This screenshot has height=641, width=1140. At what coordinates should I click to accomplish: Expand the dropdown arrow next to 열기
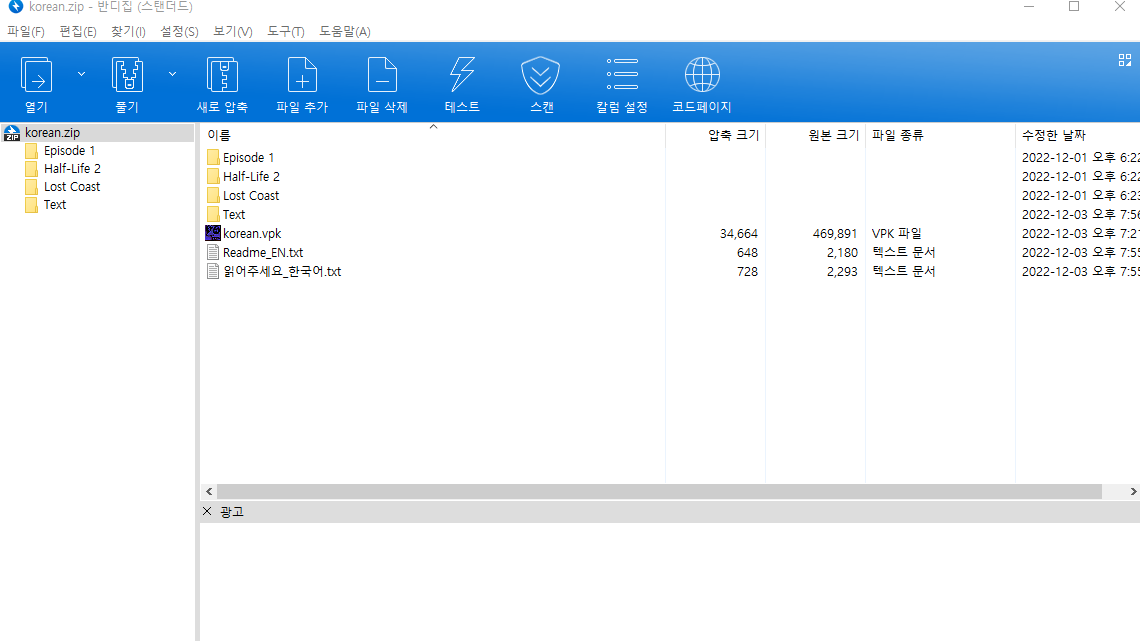point(81,74)
